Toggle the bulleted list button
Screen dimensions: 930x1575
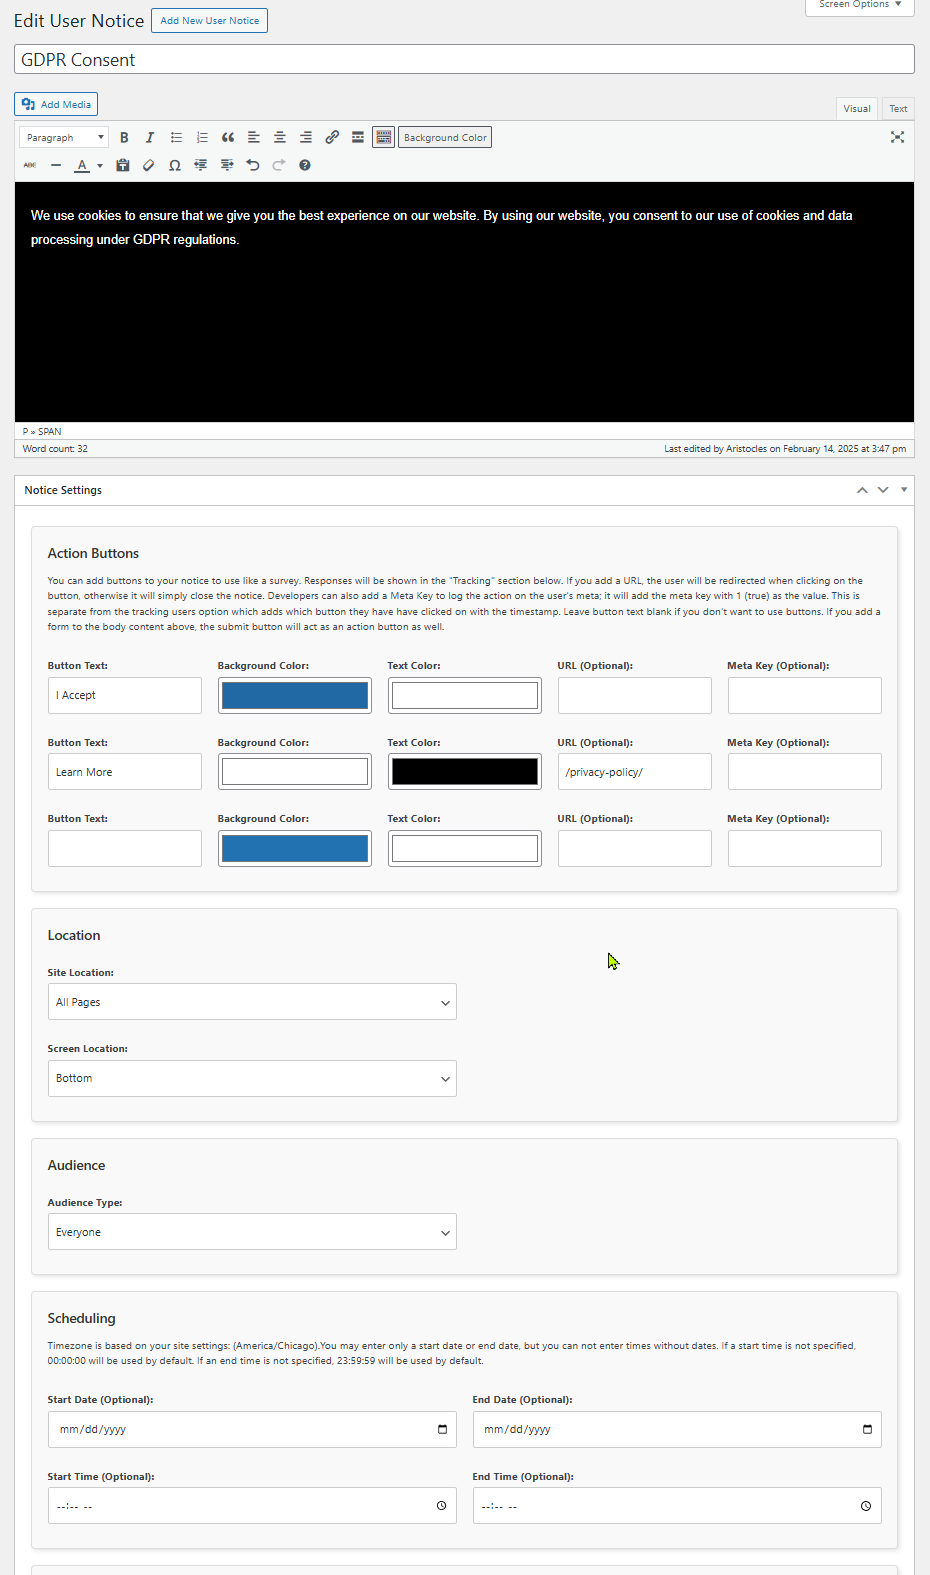click(x=176, y=138)
